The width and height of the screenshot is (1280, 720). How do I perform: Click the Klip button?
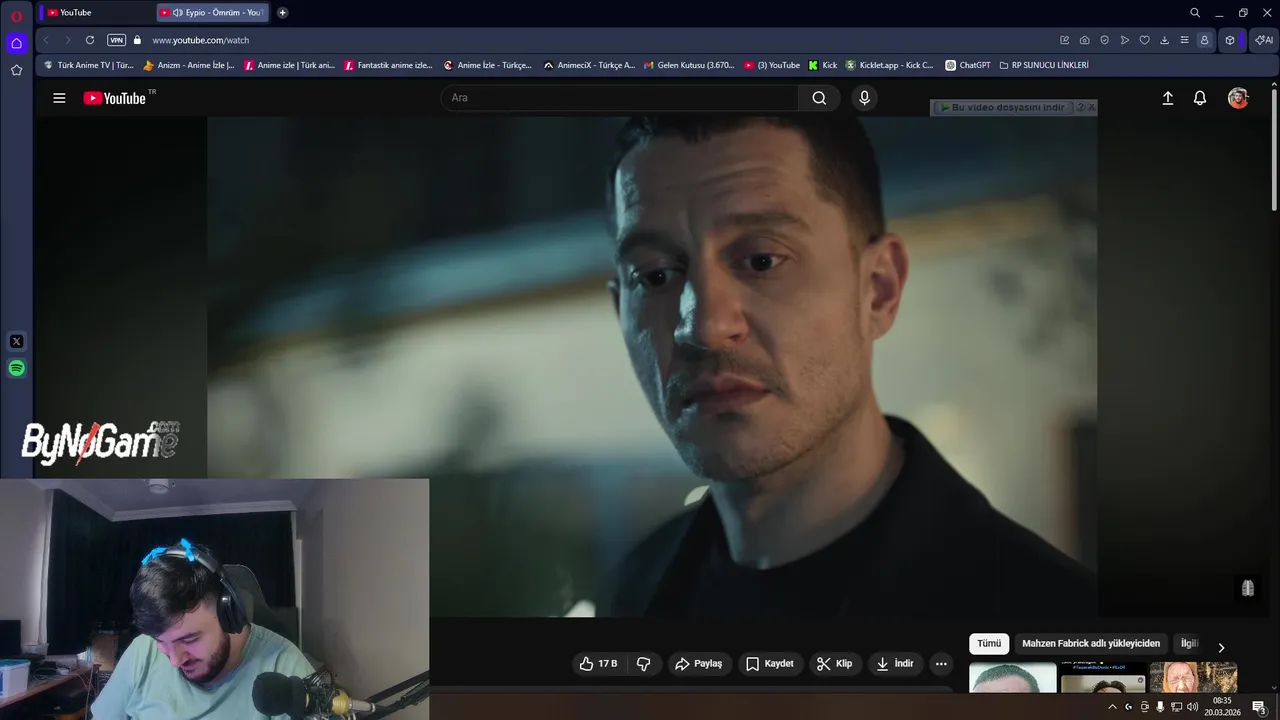point(835,664)
